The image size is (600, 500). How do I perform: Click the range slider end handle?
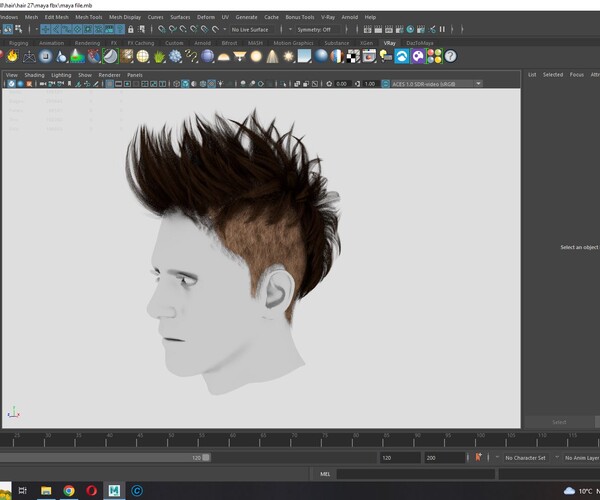click(206, 458)
